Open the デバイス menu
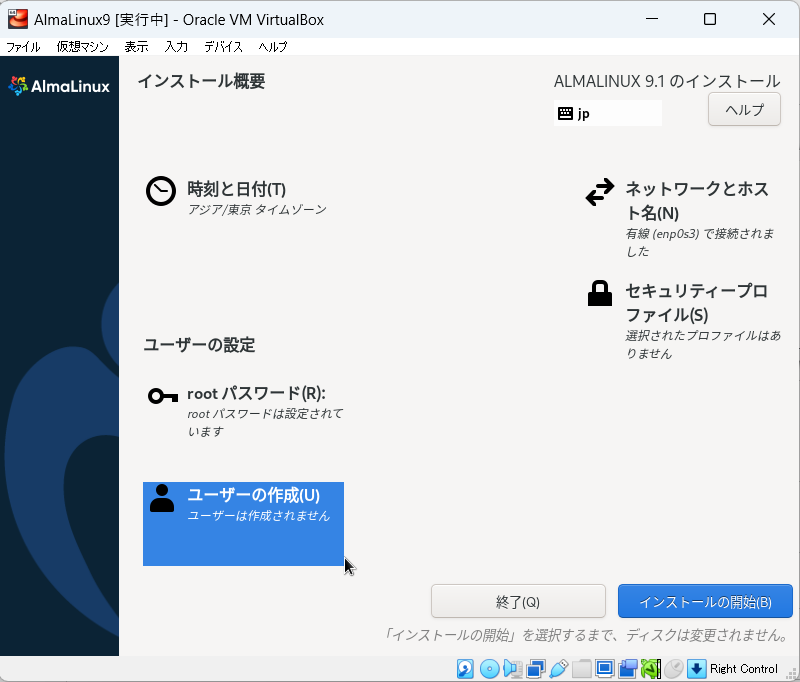800x682 pixels. [223, 47]
